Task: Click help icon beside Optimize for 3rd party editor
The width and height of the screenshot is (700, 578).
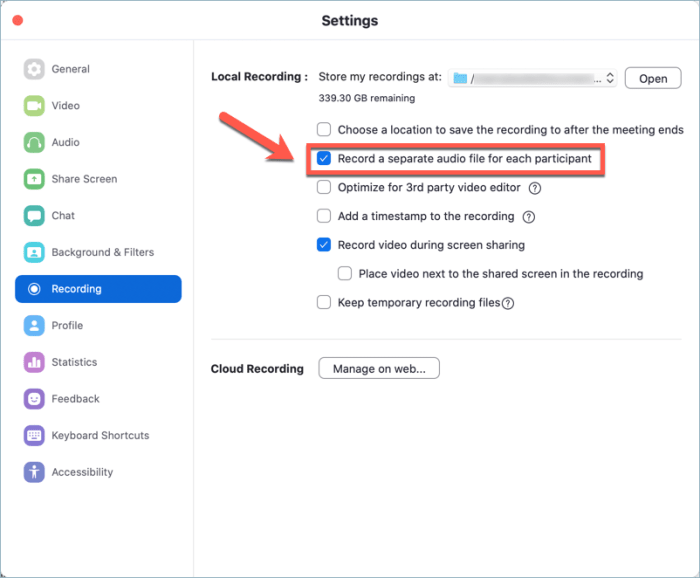Action: [535, 188]
